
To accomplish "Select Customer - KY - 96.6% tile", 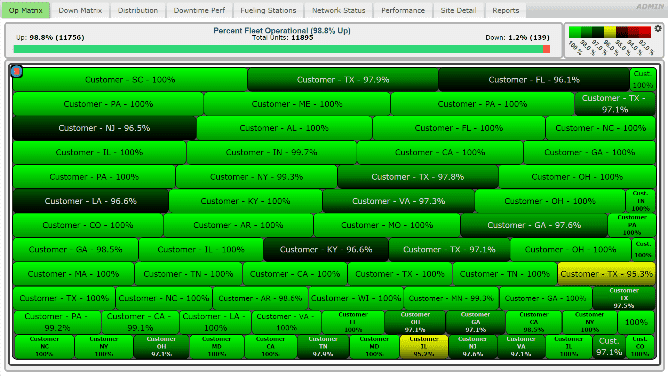I will [x=326, y=250].
